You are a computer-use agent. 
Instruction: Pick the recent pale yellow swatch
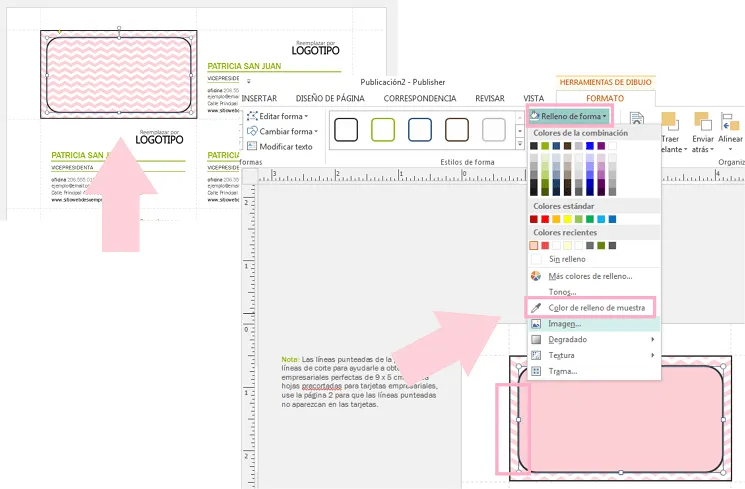567,245
